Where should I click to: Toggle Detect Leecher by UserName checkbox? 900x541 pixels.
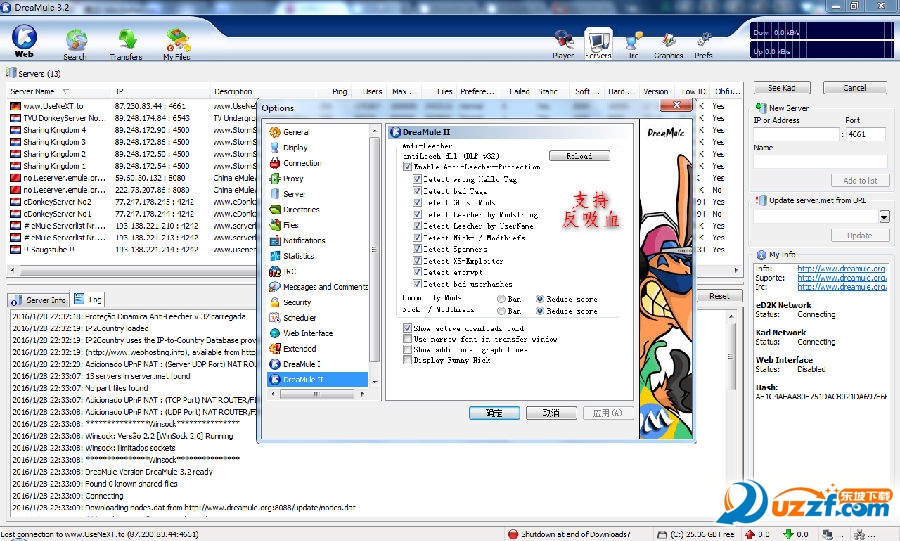click(x=417, y=226)
